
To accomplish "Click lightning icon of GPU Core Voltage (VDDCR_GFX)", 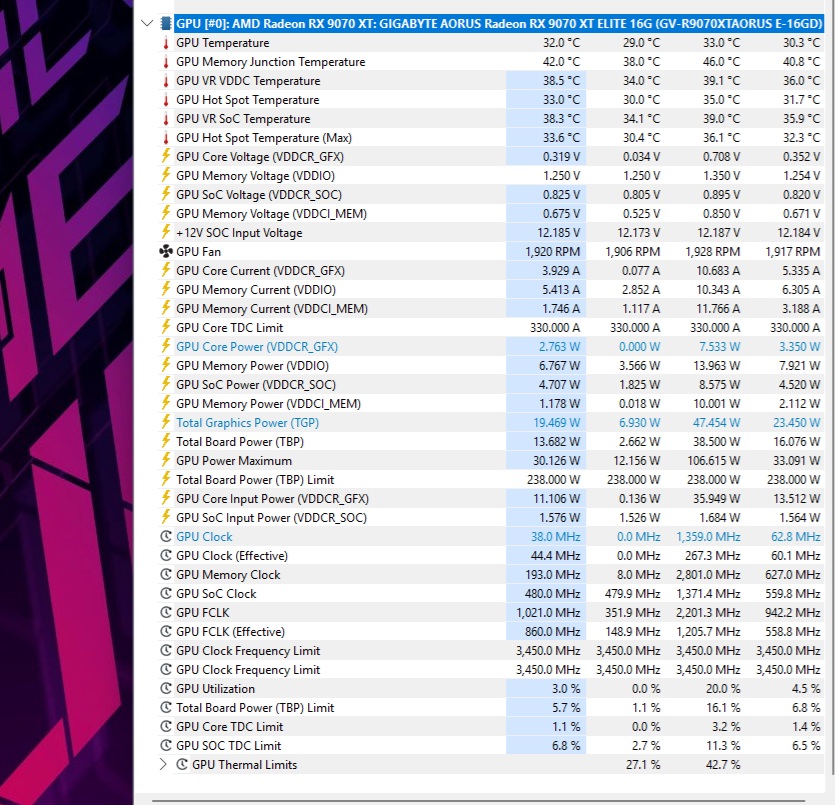I will coord(166,156).
